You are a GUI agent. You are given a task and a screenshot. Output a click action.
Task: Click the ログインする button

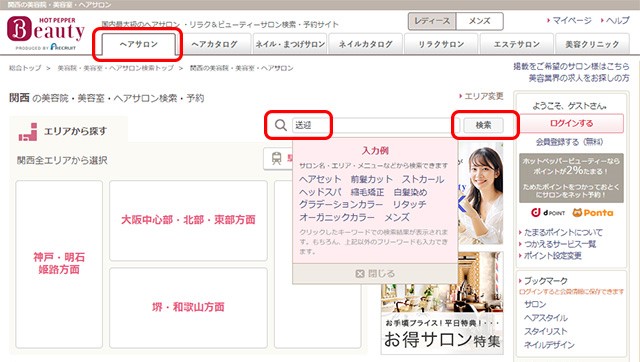571,123
